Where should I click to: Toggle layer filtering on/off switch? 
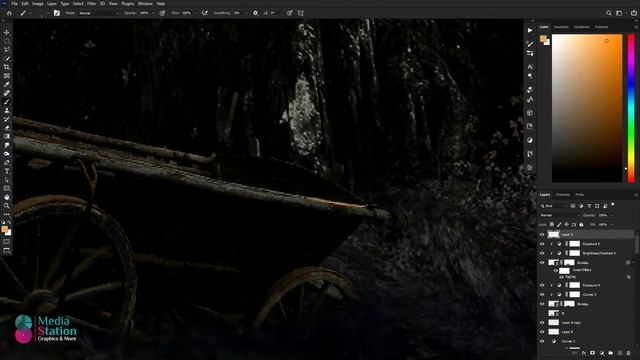coord(613,205)
